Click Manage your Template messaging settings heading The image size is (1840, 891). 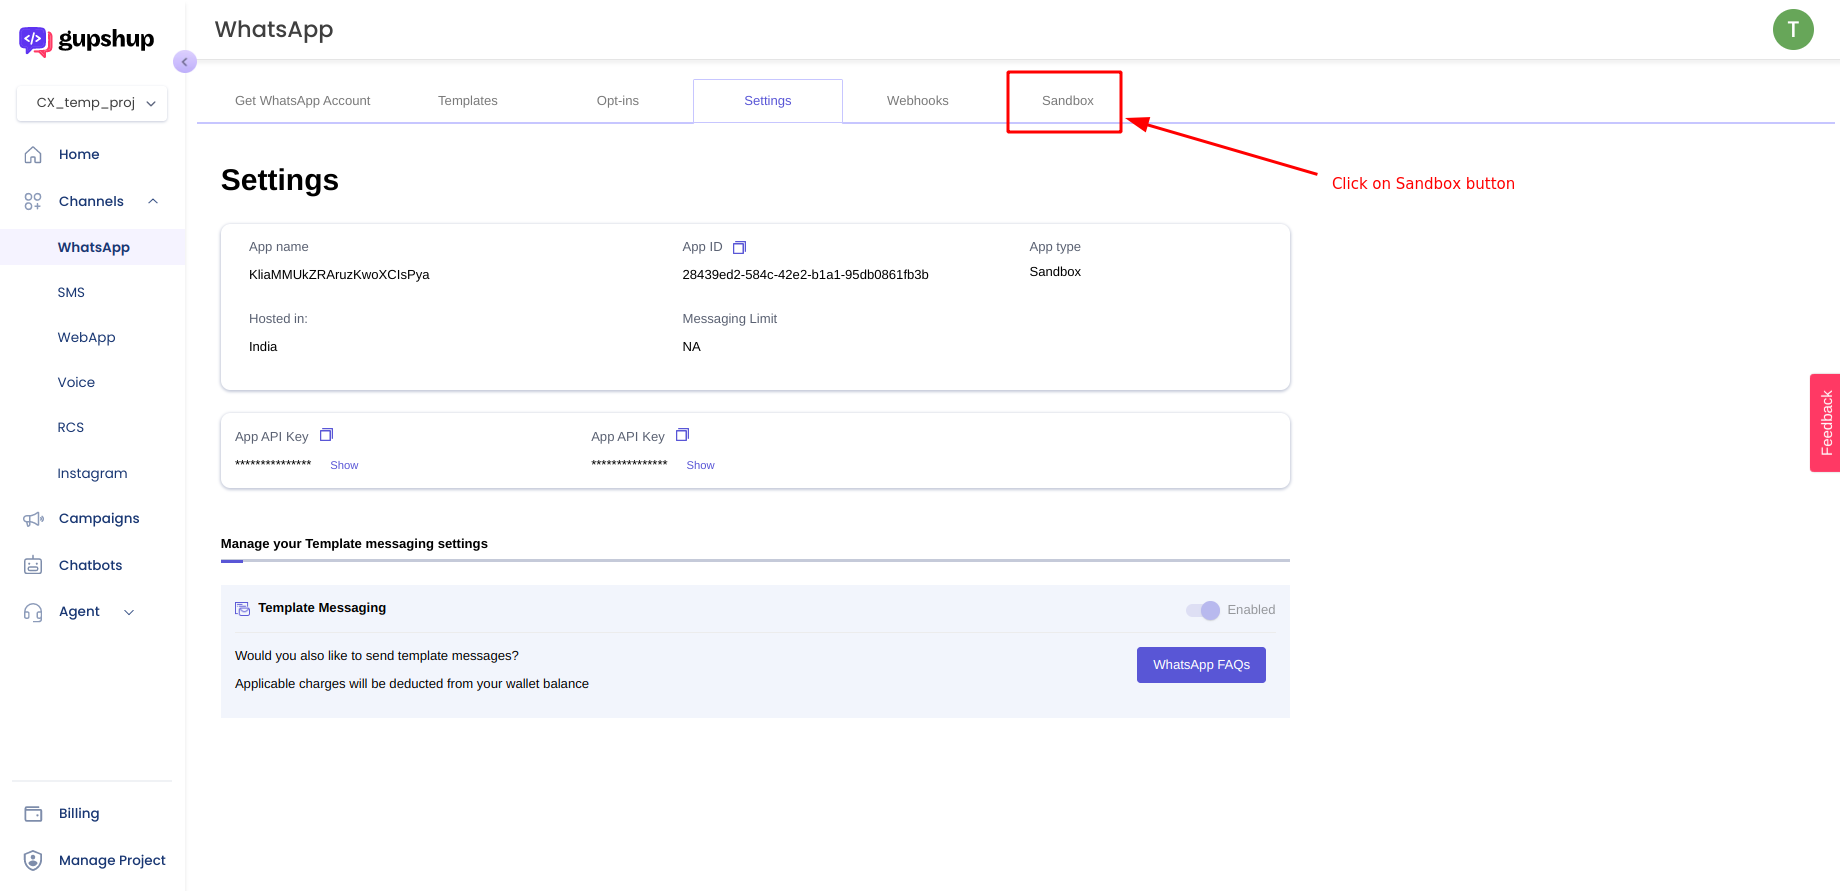354,544
